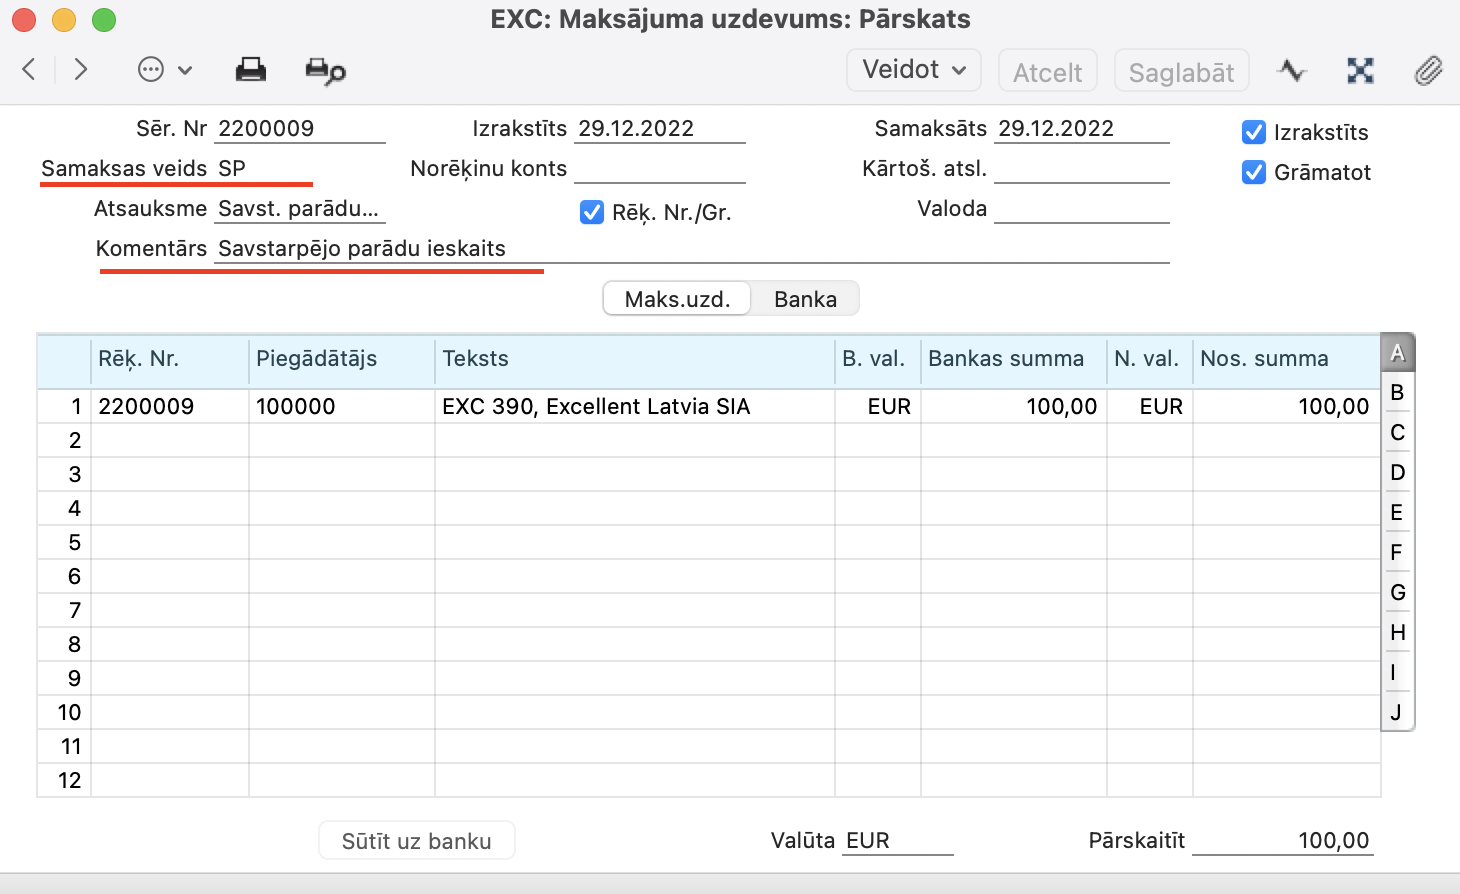Toggle the Izrakstīts checkbox
Image resolution: width=1460 pixels, height=894 pixels.
point(1253,132)
